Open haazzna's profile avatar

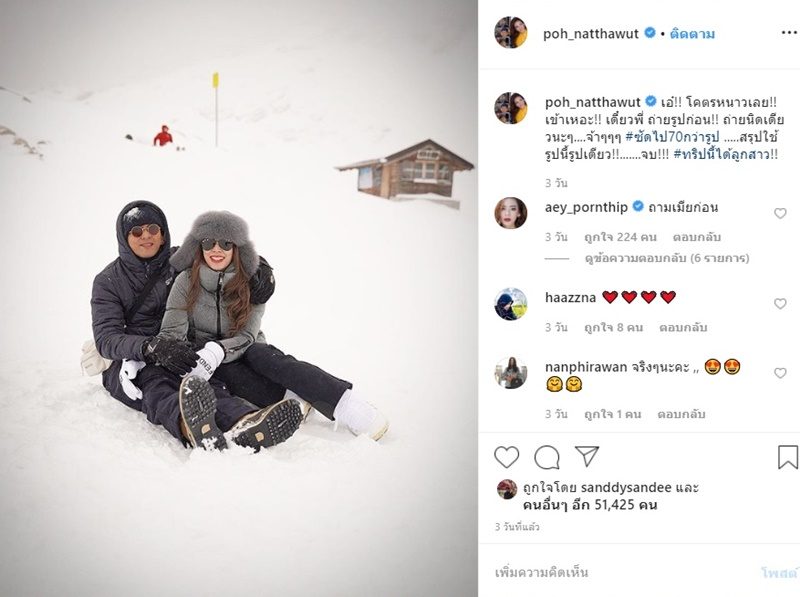click(x=511, y=304)
